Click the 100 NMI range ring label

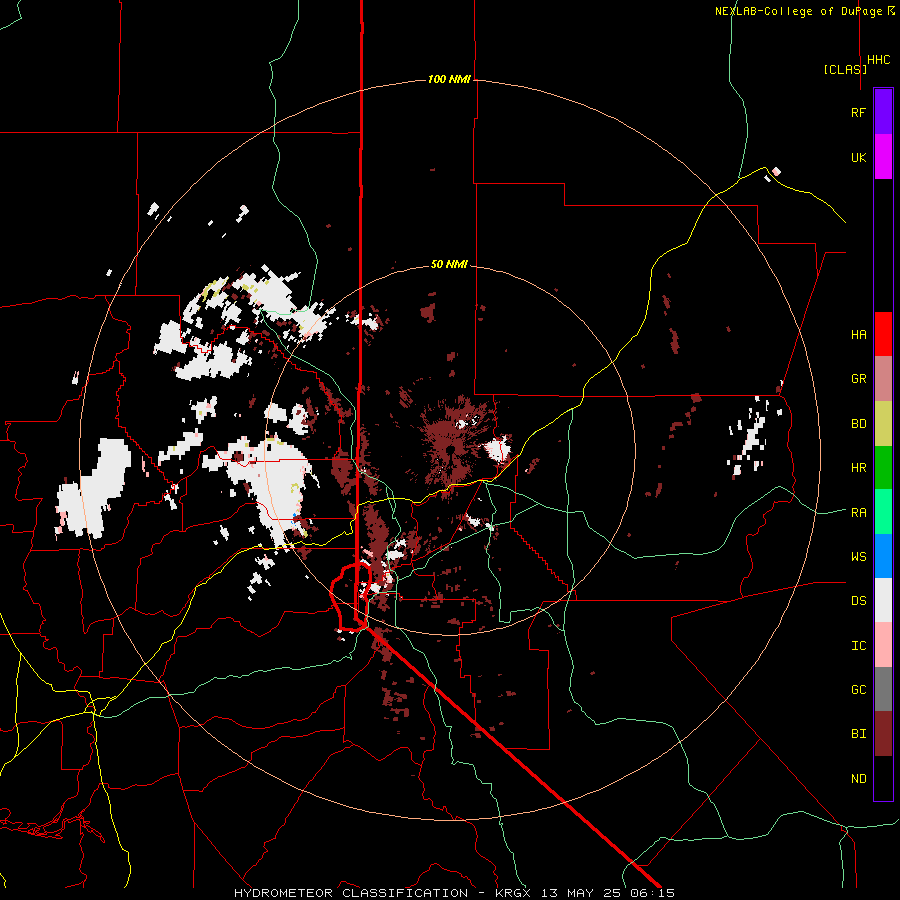tap(449, 79)
